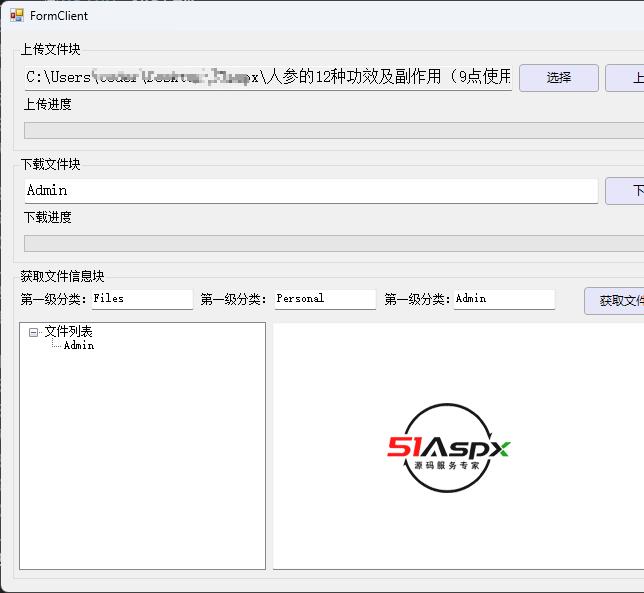This screenshot has height=593, width=644.
Task: Click the 上传文件块 group title
Action: coord(51,49)
